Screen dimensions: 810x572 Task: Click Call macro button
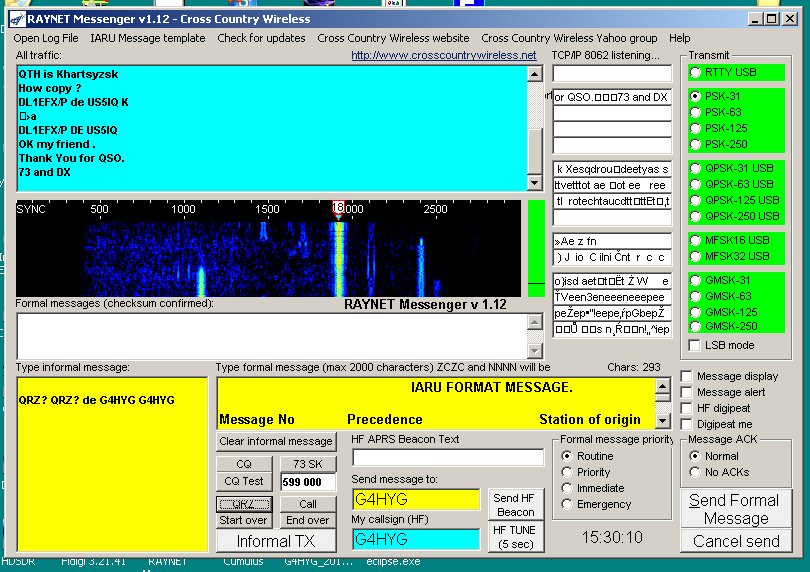308,504
